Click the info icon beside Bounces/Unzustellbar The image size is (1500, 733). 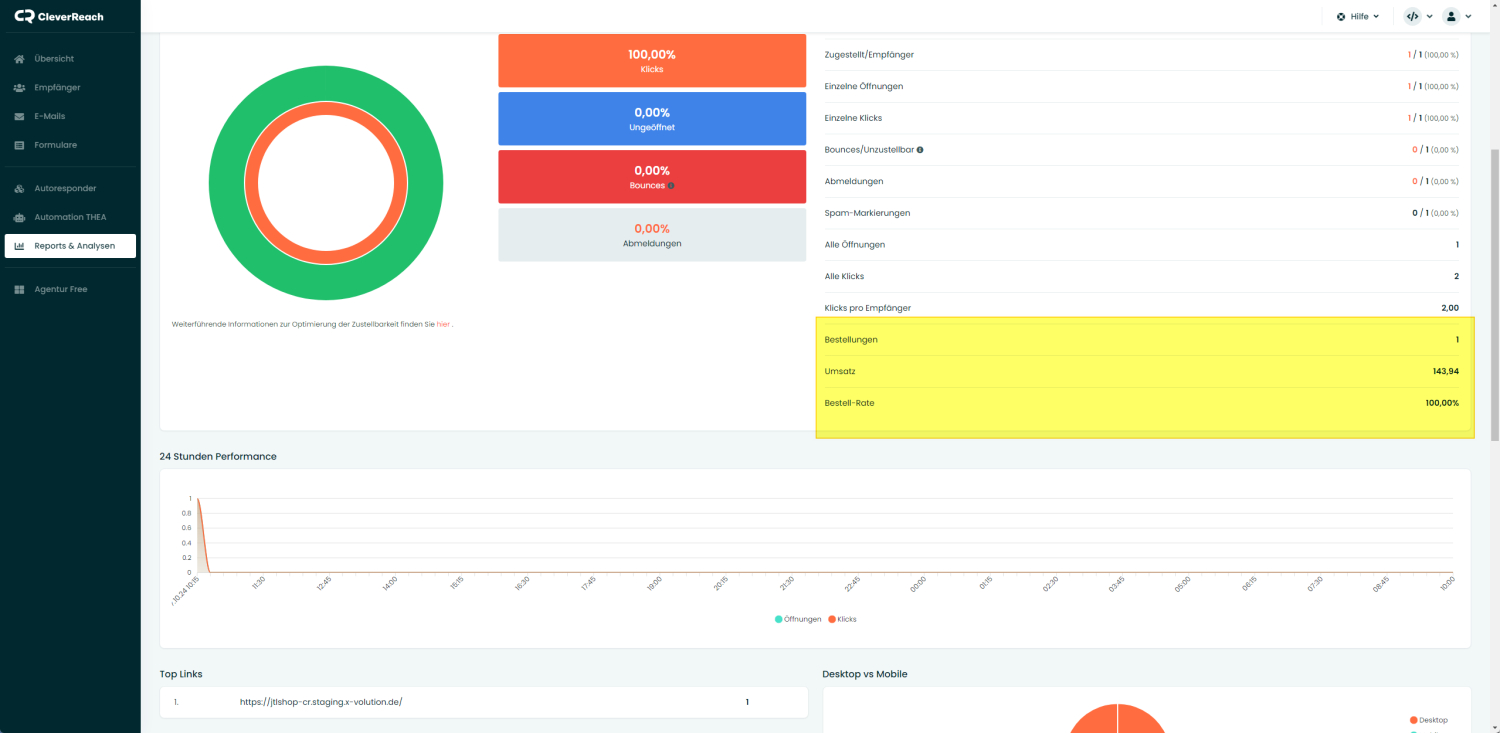(919, 149)
